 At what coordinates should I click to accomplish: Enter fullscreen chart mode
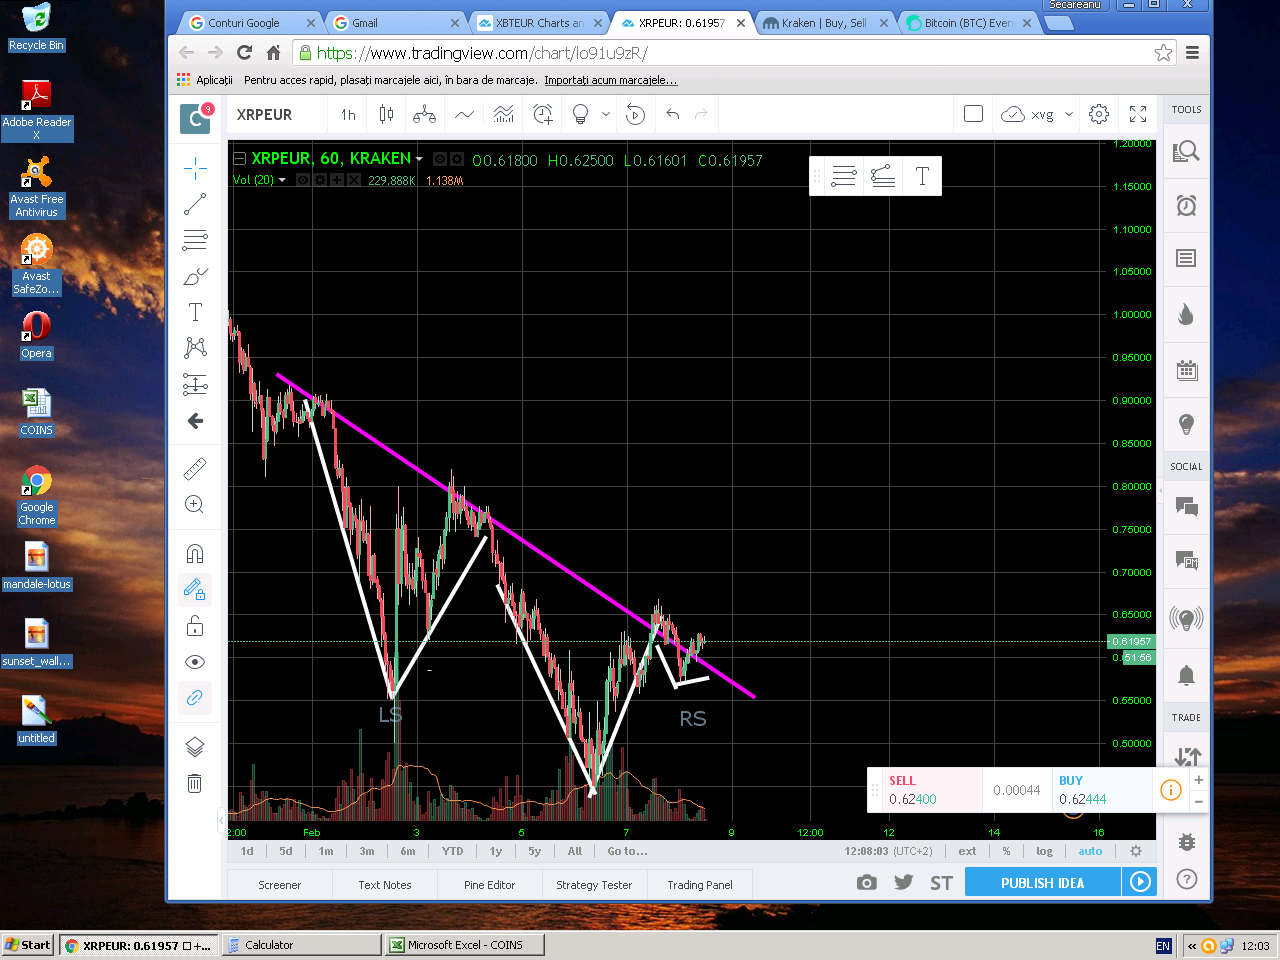1138,115
